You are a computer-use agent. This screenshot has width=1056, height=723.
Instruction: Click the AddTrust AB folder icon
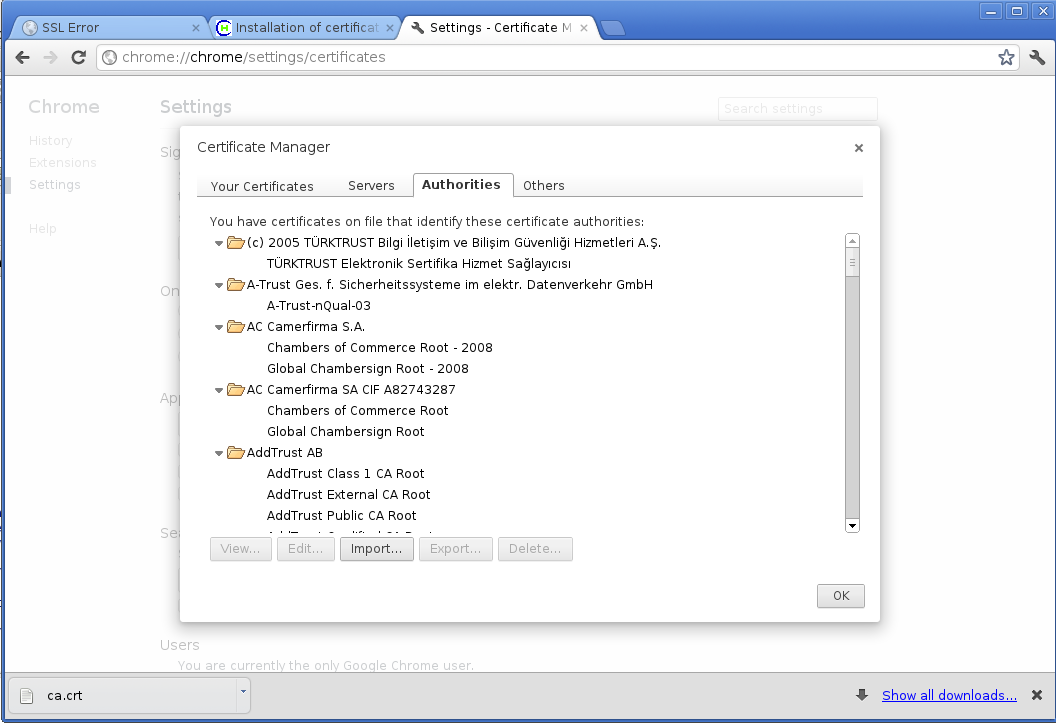click(236, 452)
